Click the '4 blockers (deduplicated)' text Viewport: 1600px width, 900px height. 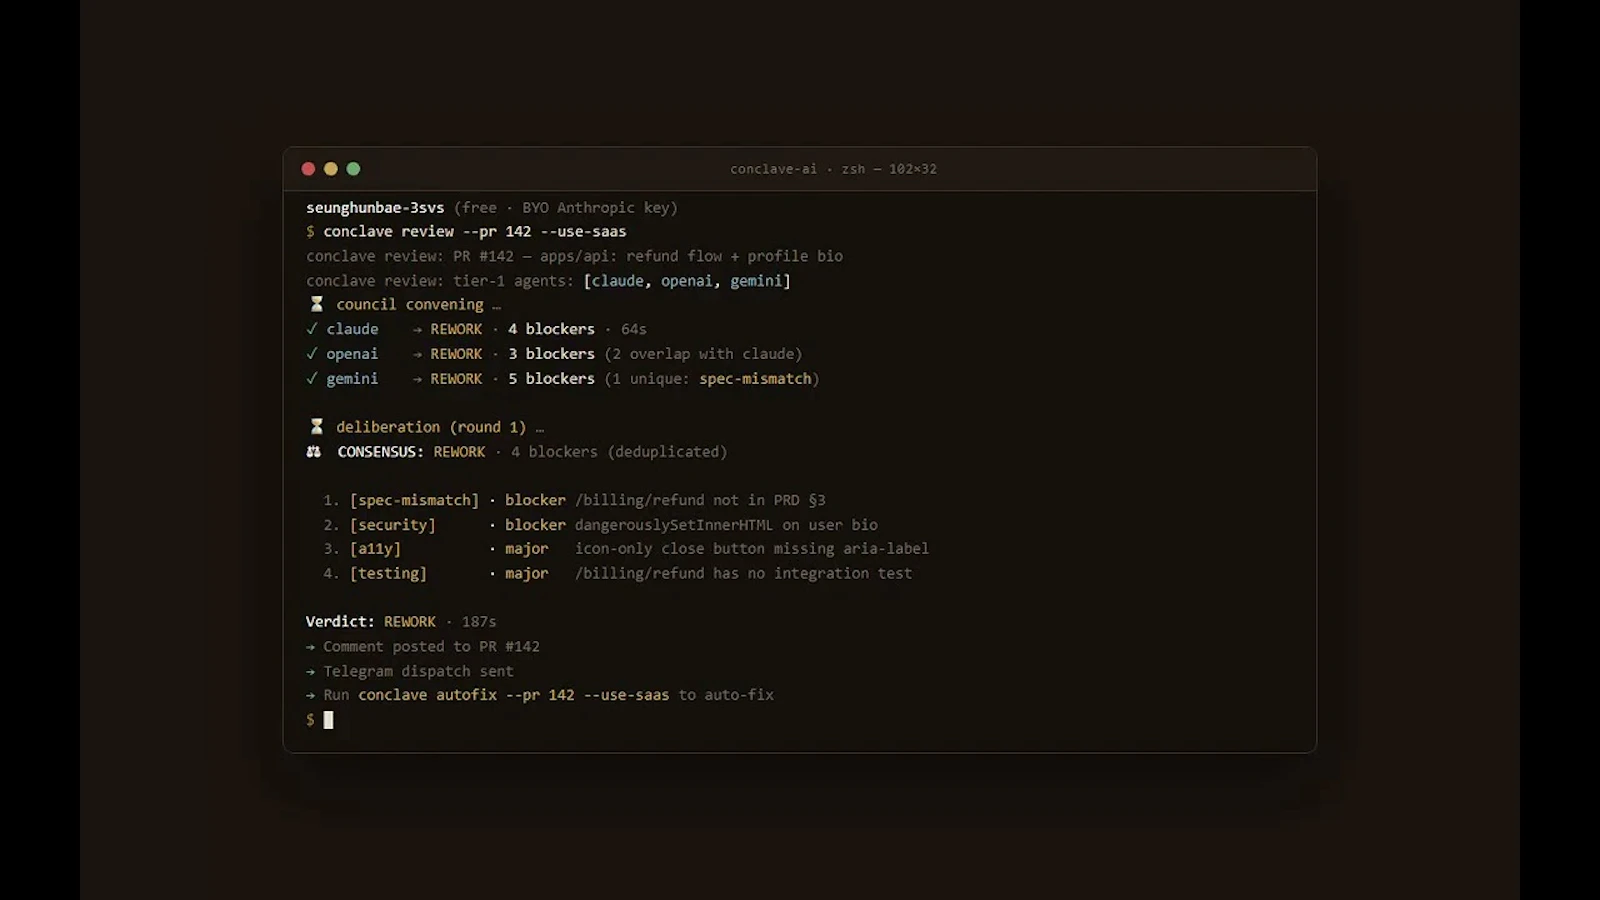(x=619, y=452)
